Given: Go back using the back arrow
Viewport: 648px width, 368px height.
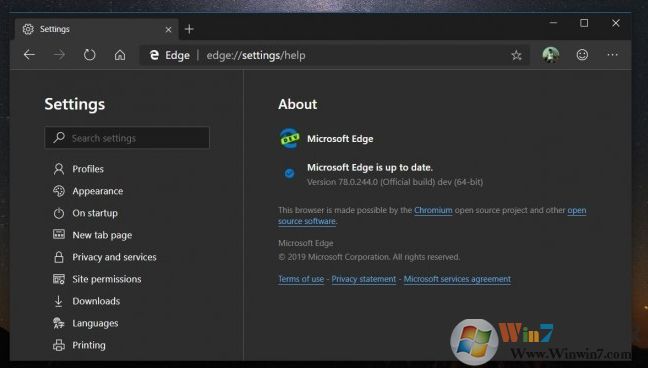Looking at the screenshot, I should coord(29,55).
